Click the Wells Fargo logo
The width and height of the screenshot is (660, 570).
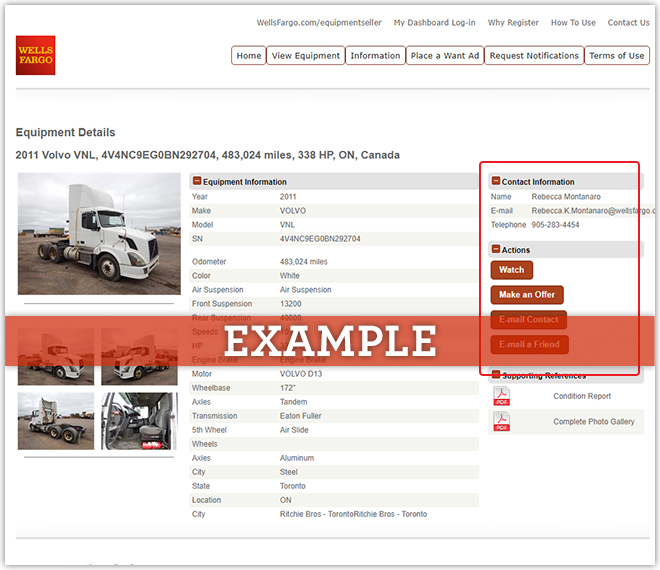pos(35,55)
